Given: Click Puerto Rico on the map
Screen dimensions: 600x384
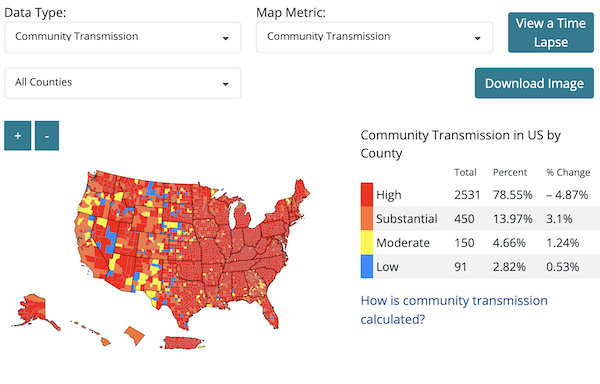Looking at the screenshot, I should (x=183, y=343).
